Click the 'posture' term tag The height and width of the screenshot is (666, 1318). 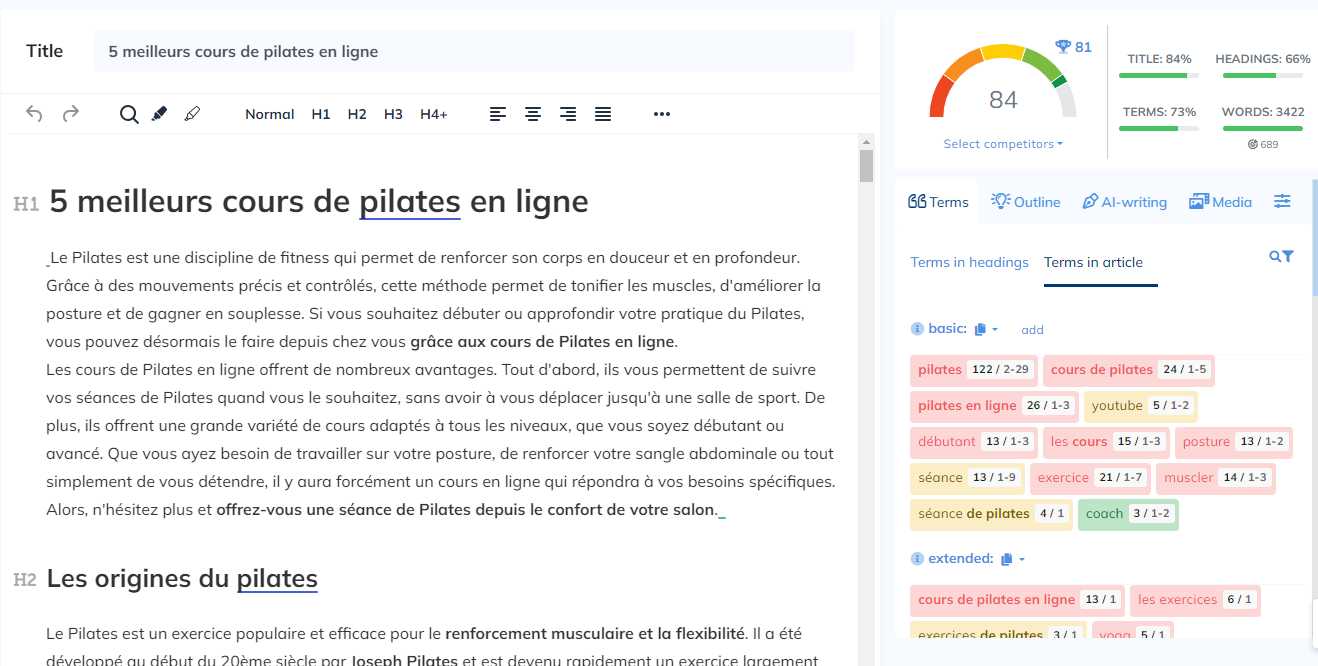tap(1233, 442)
